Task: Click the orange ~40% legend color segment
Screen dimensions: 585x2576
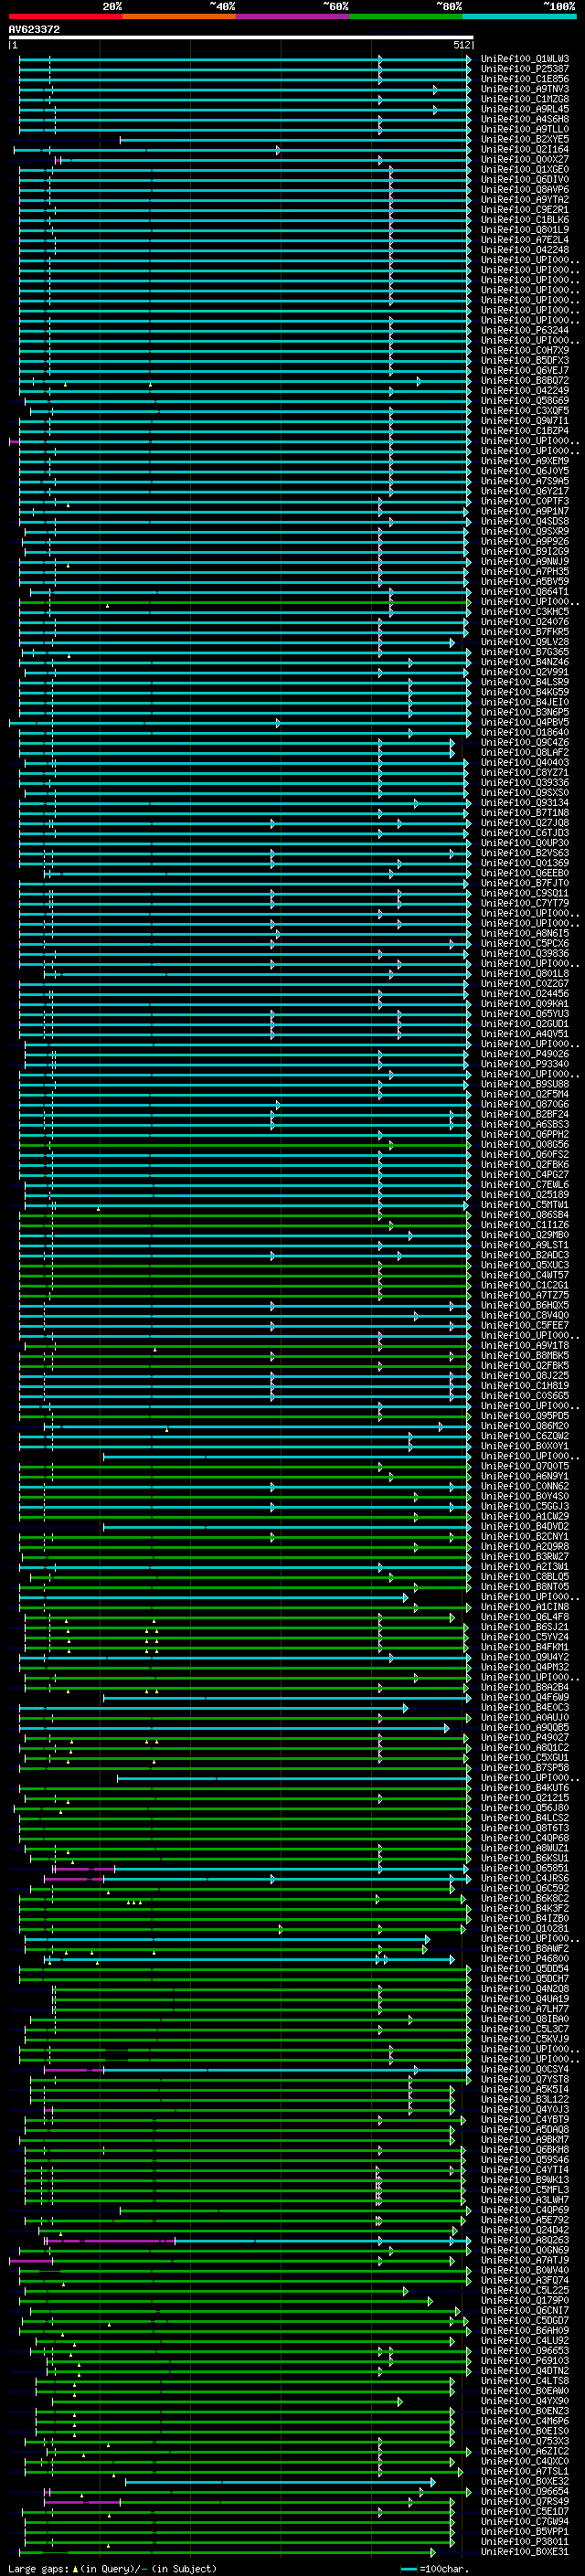Action: (179, 16)
